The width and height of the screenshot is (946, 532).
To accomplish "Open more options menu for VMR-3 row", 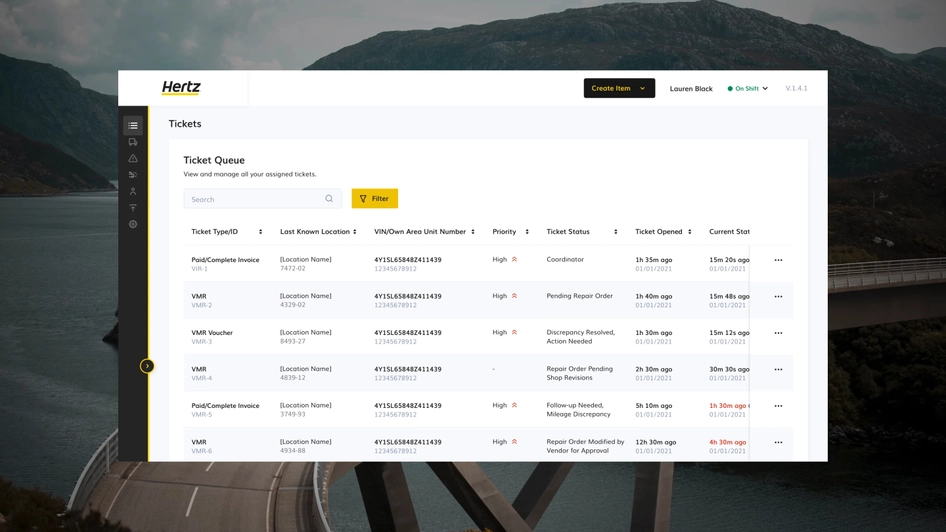I will tap(778, 333).
